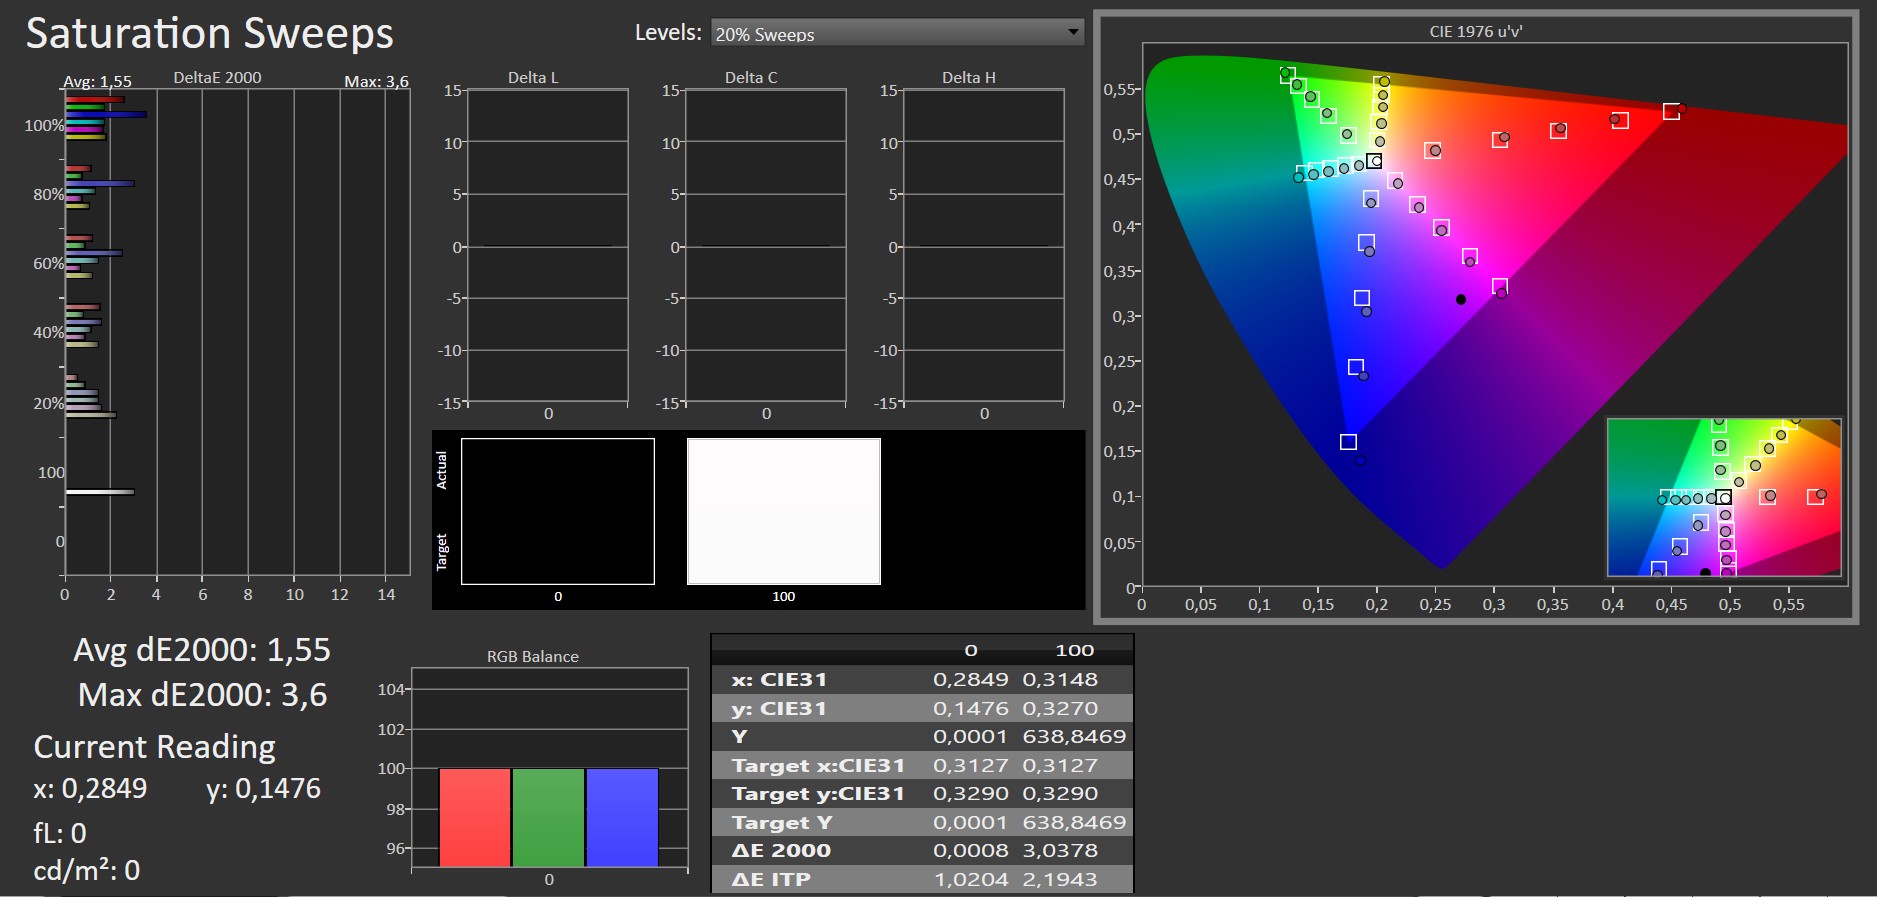Click the Delta L chart
1877x897 pixels.
[x=548, y=247]
